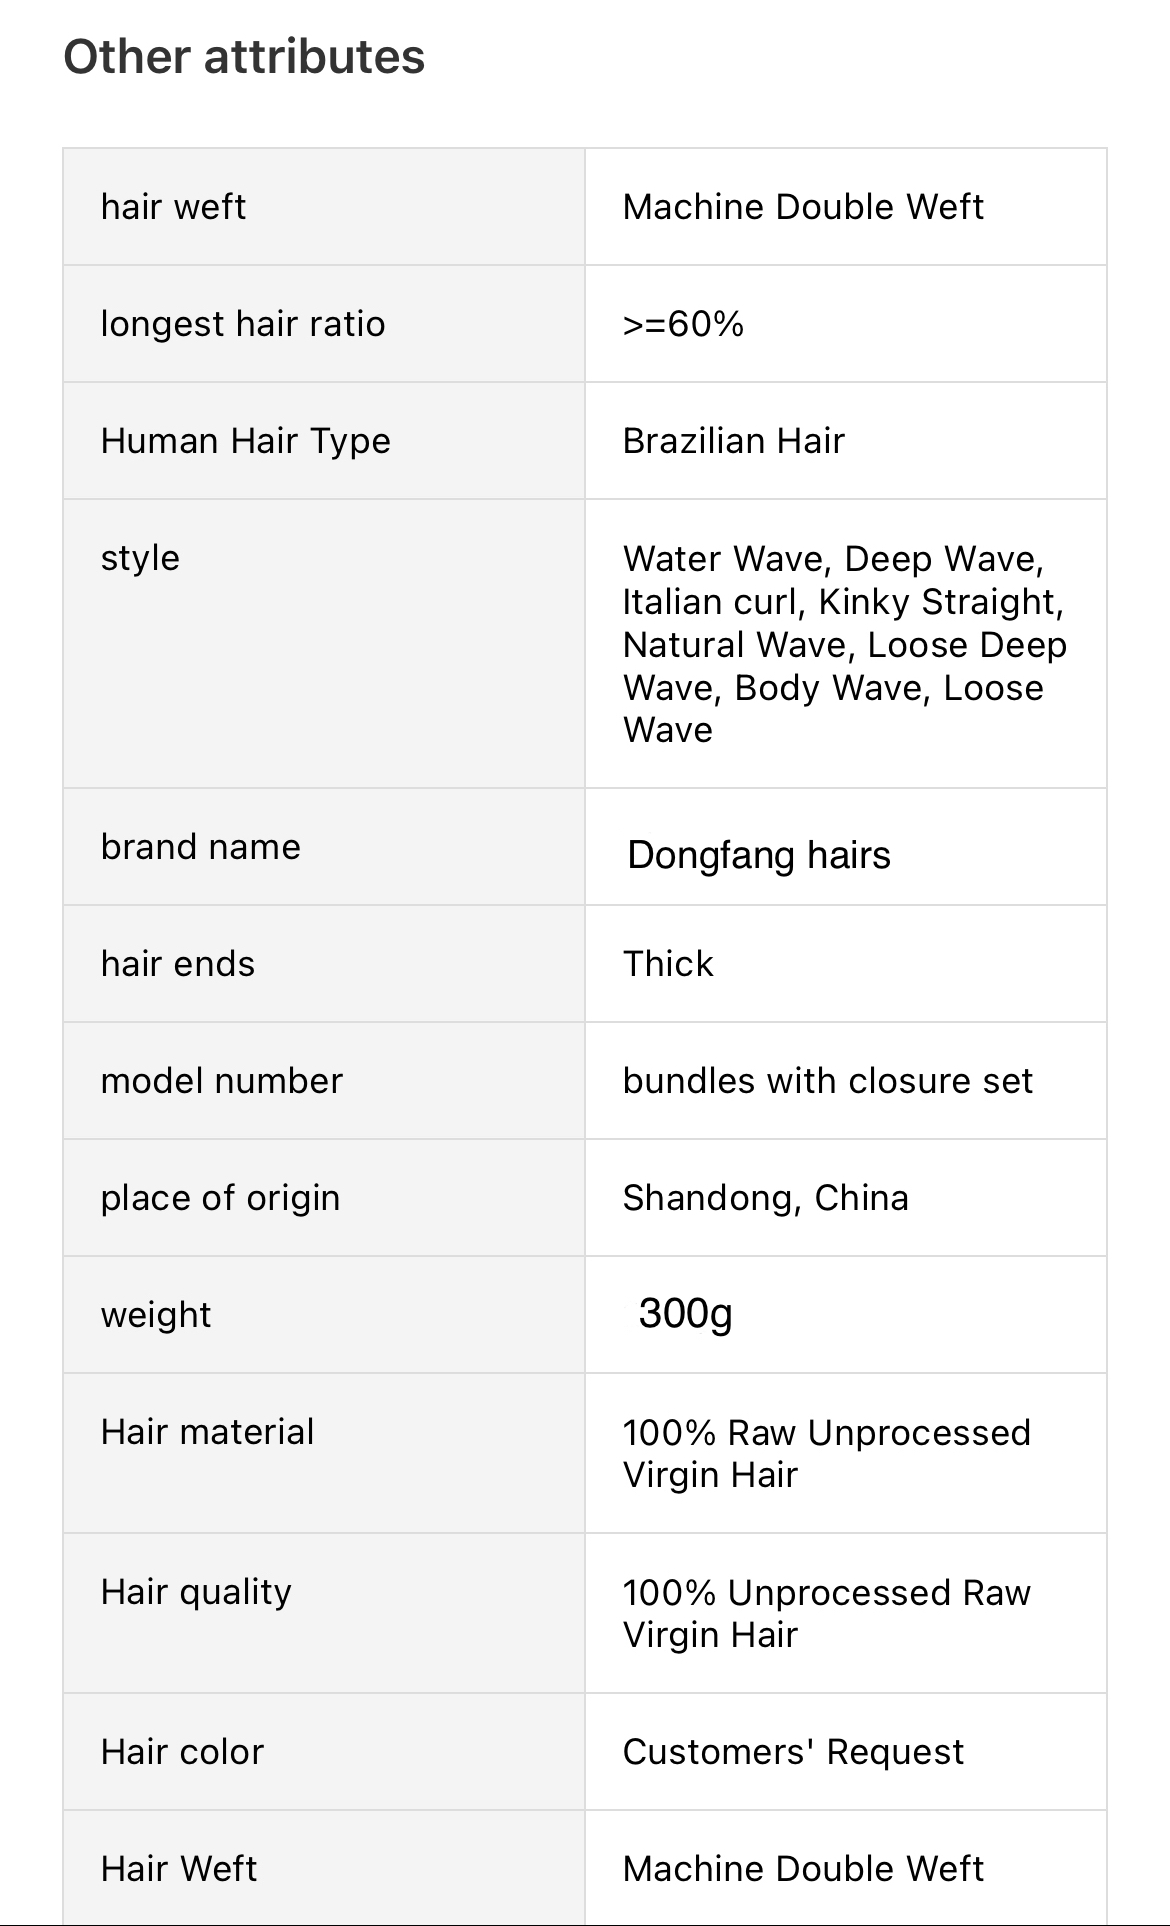Image resolution: width=1170 pixels, height=1926 pixels.
Task: Click the 'style' attribute label
Action: [x=140, y=558]
